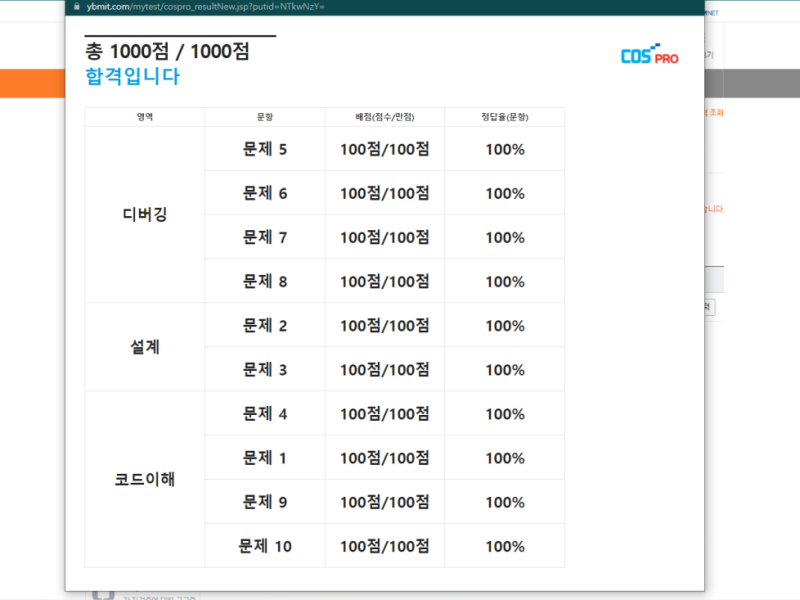Click the 총 1000점 / 1000점 score heading

click(x=166, y=50)
